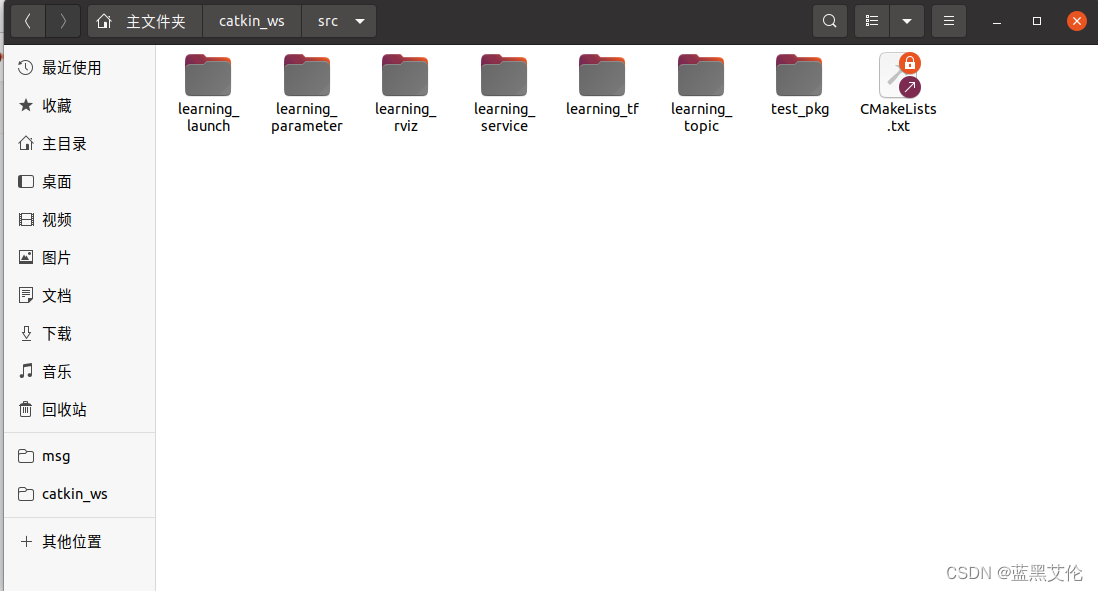Viewport: 1098px width, 591px height.
Task: Select the learning_parameter folder icon
Action: pyautogui.click(x=307, y=75)
